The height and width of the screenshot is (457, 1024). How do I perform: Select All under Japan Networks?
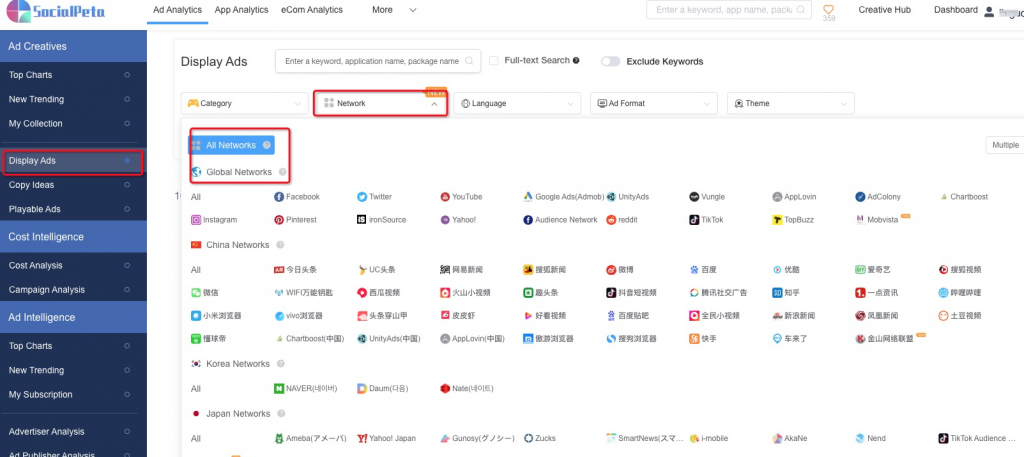(196, 438)
